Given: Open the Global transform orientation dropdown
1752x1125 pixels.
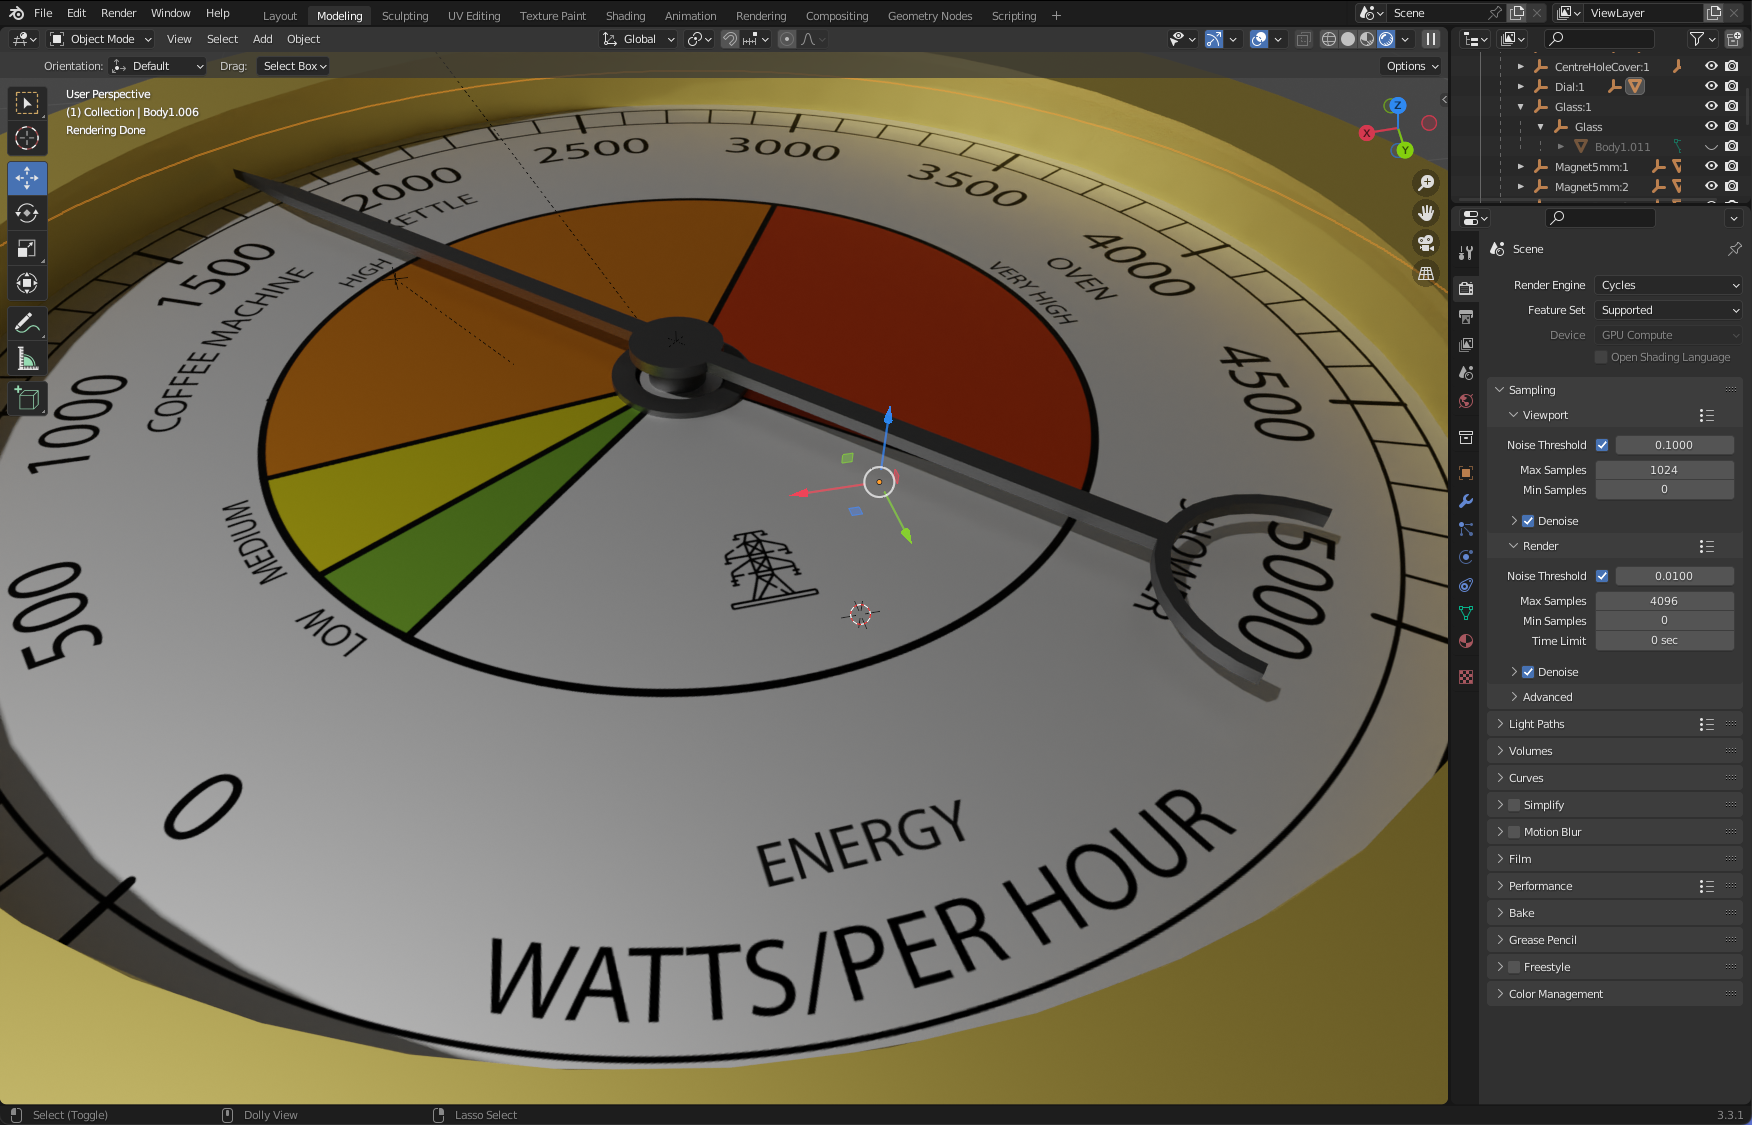Looking at the screenshot, I should tap(638, 39).
